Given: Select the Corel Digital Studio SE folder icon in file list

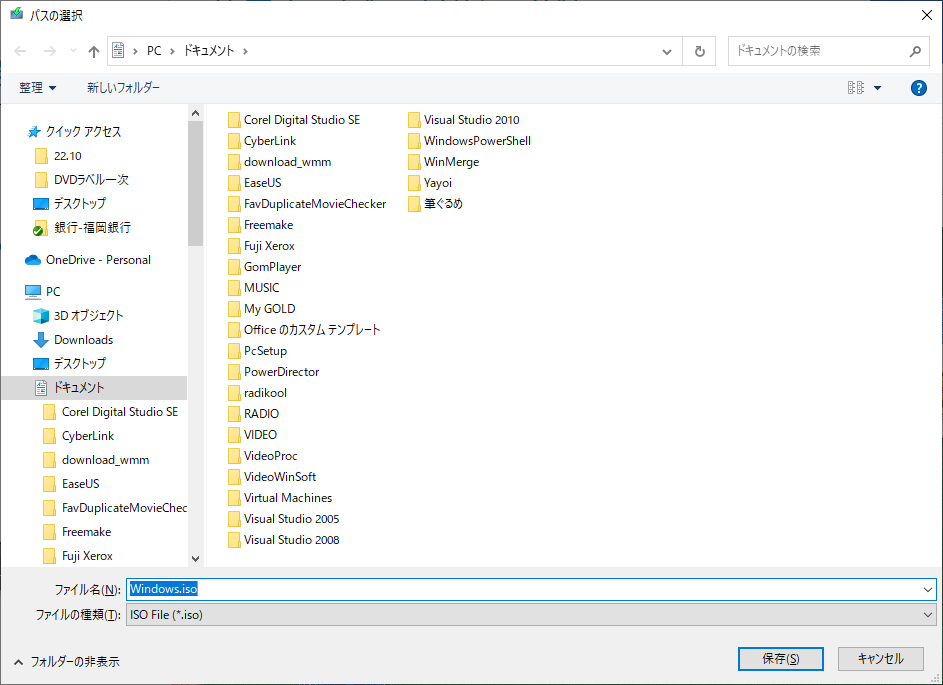Looking at the screenshot, I should click(234, 120).
